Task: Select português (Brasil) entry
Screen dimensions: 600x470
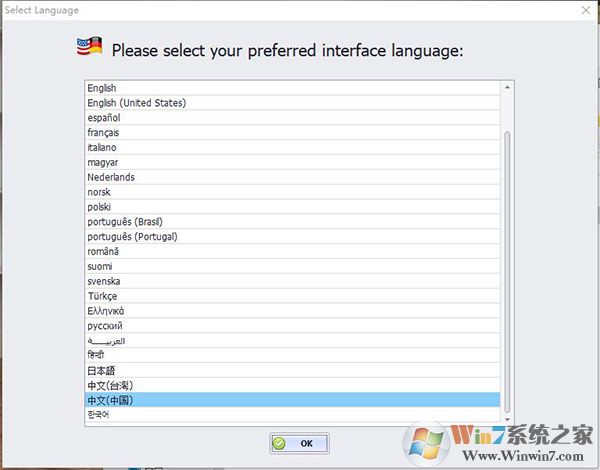Action: tap(292, 222)
